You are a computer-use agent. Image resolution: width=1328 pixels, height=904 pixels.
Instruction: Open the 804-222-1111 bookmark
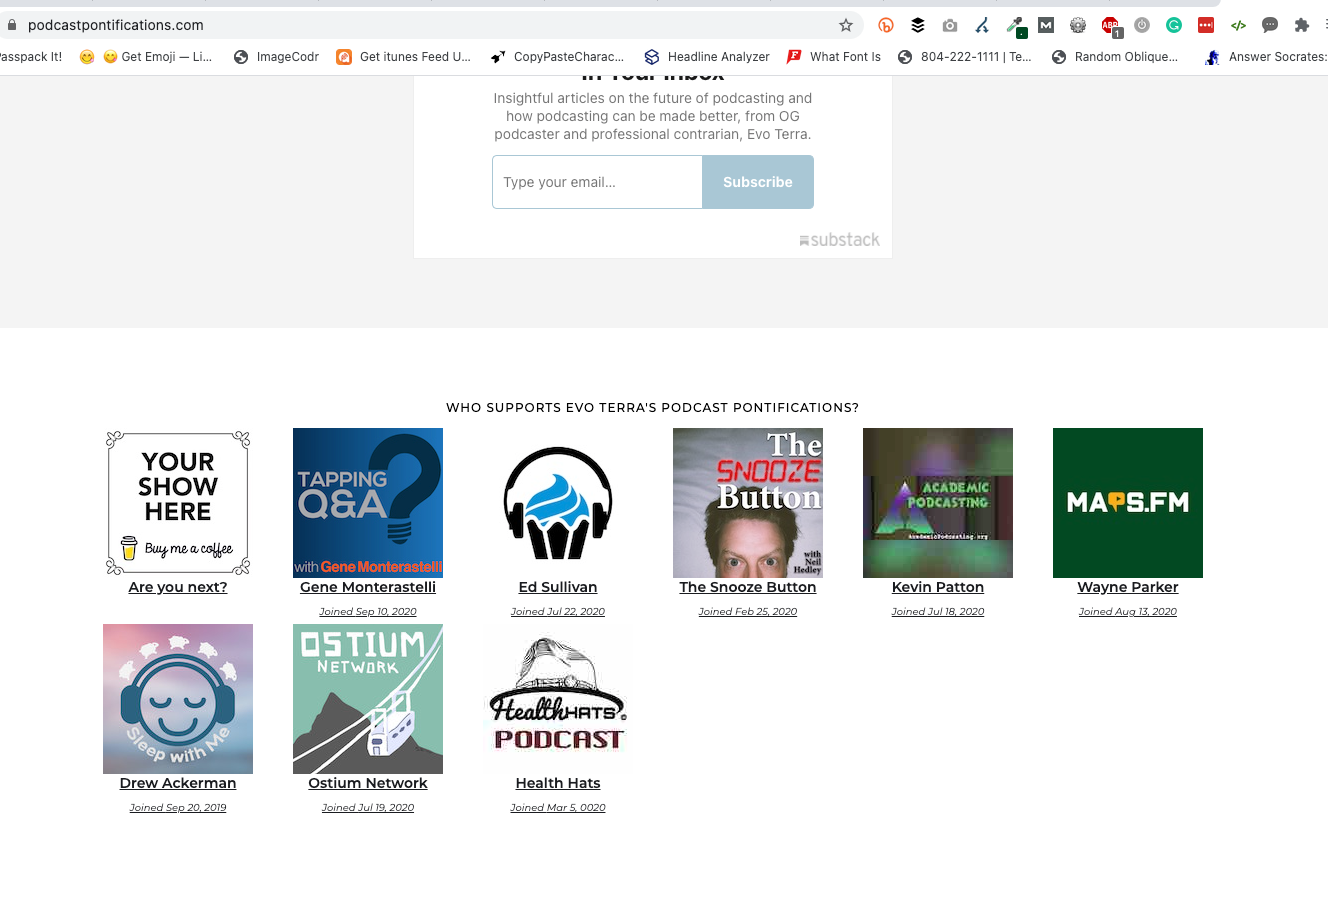[965, 57]
